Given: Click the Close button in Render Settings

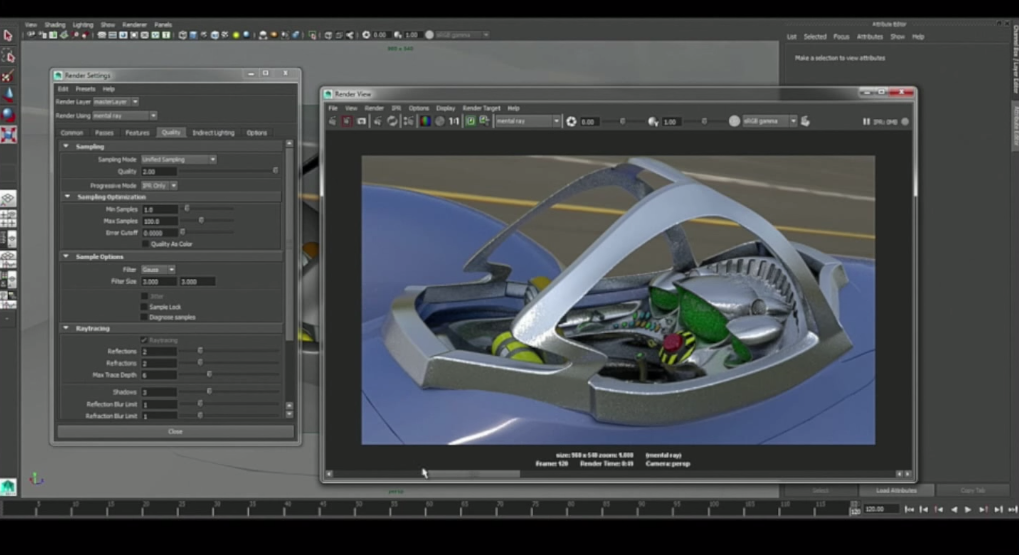Looking at the screenshot, I should pos(175,431).
